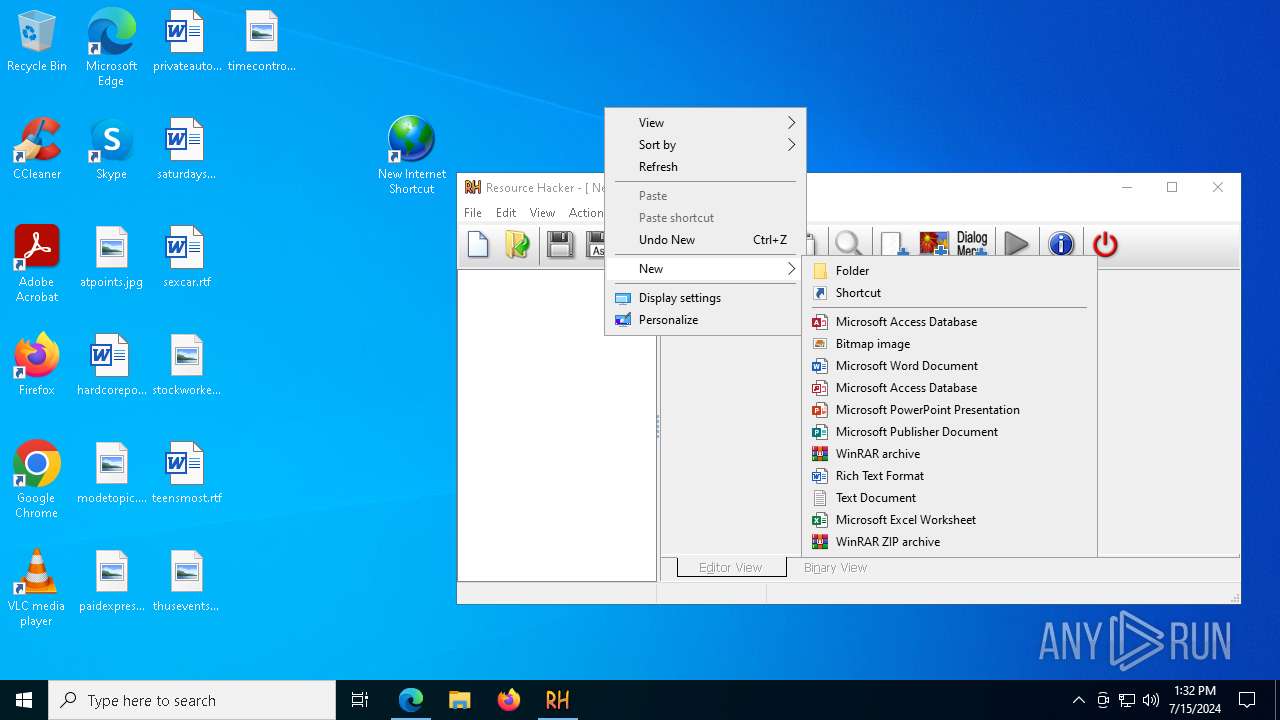
Task: Select the Google Chrome desktop icon
Action: (37, 480)
